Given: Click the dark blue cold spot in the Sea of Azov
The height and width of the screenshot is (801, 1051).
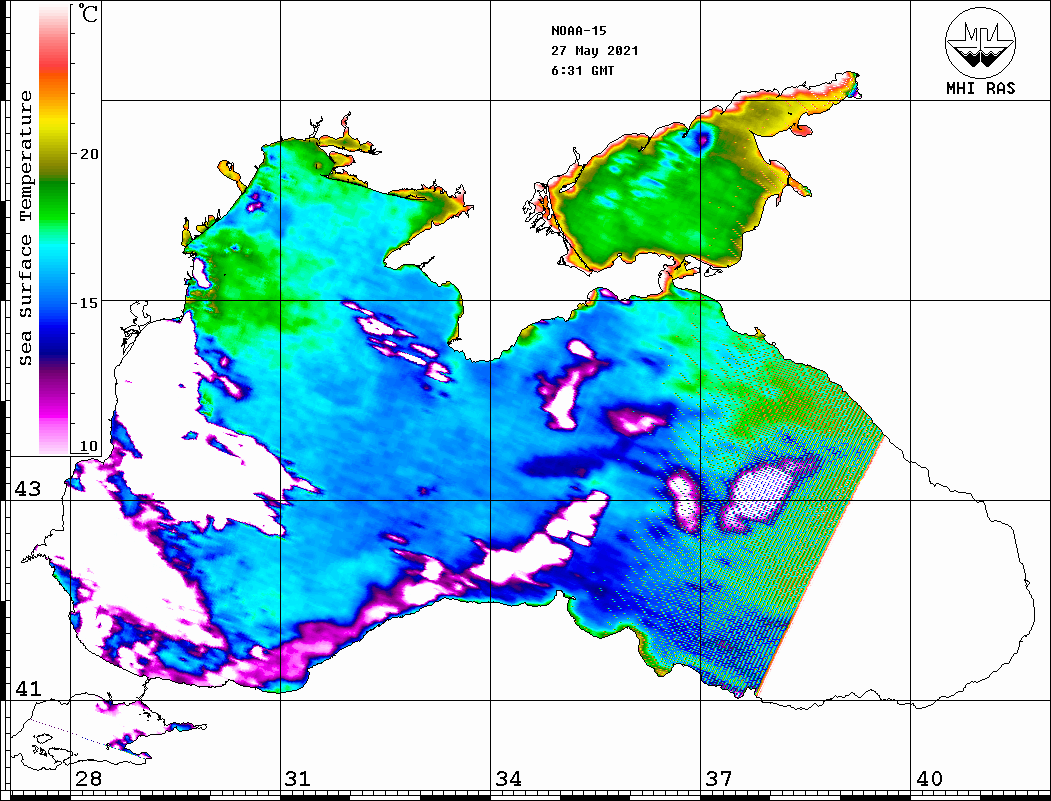Looking at the screenshot, I should (x=702, y=139).
